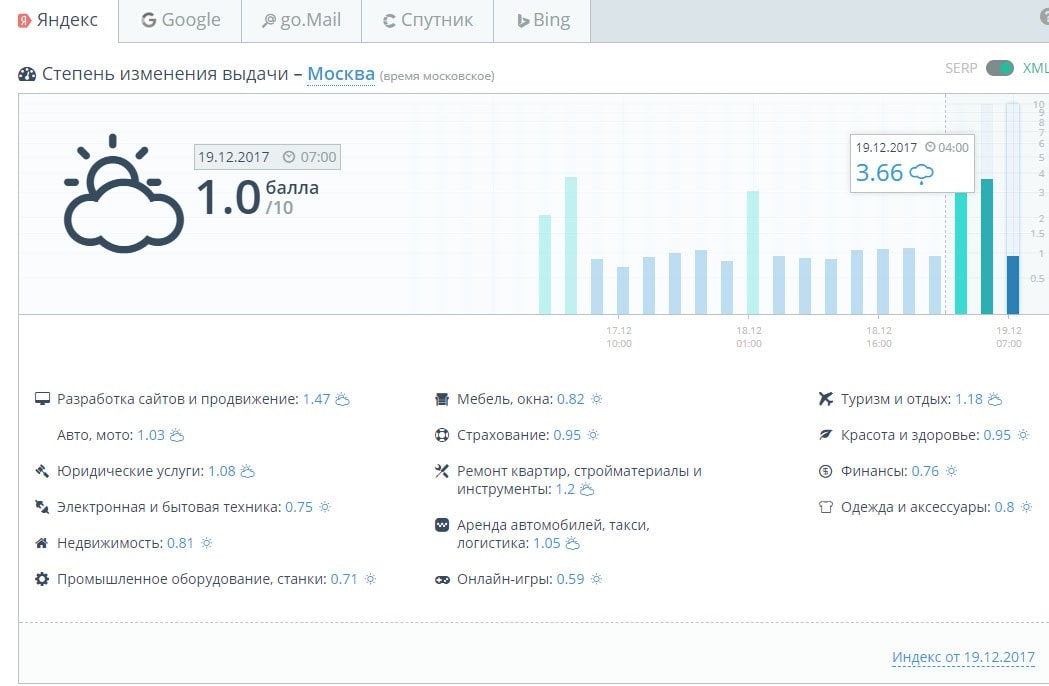Click the monitor icon for Разработка сайтов
The image size is (1049, 686).
click(x=42, y=399)
